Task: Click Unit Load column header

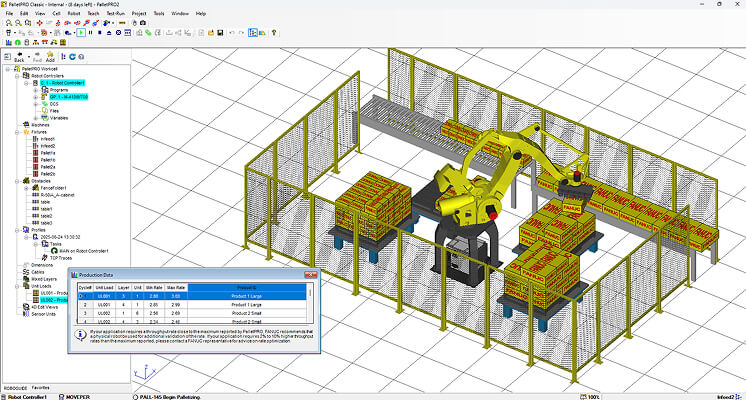Action: pos(104,288)
